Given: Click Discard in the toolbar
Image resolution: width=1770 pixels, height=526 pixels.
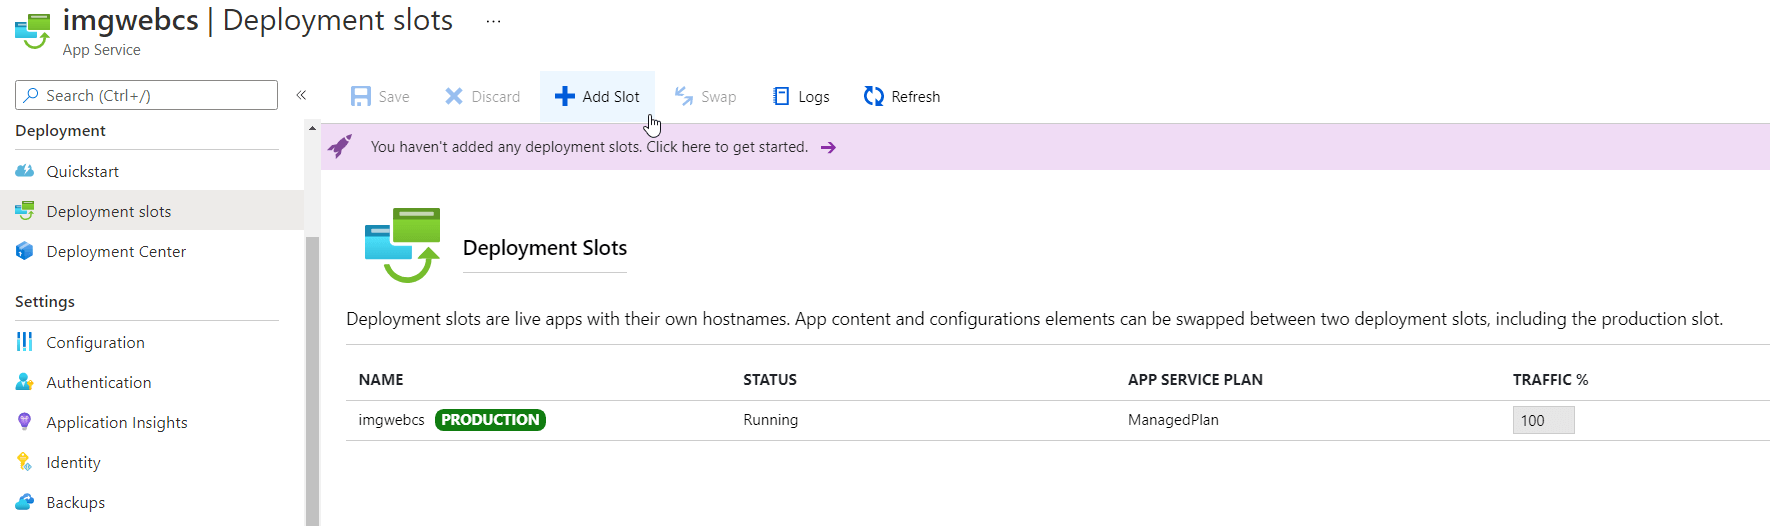Looking at the screenshot, I should coord(482,96).
